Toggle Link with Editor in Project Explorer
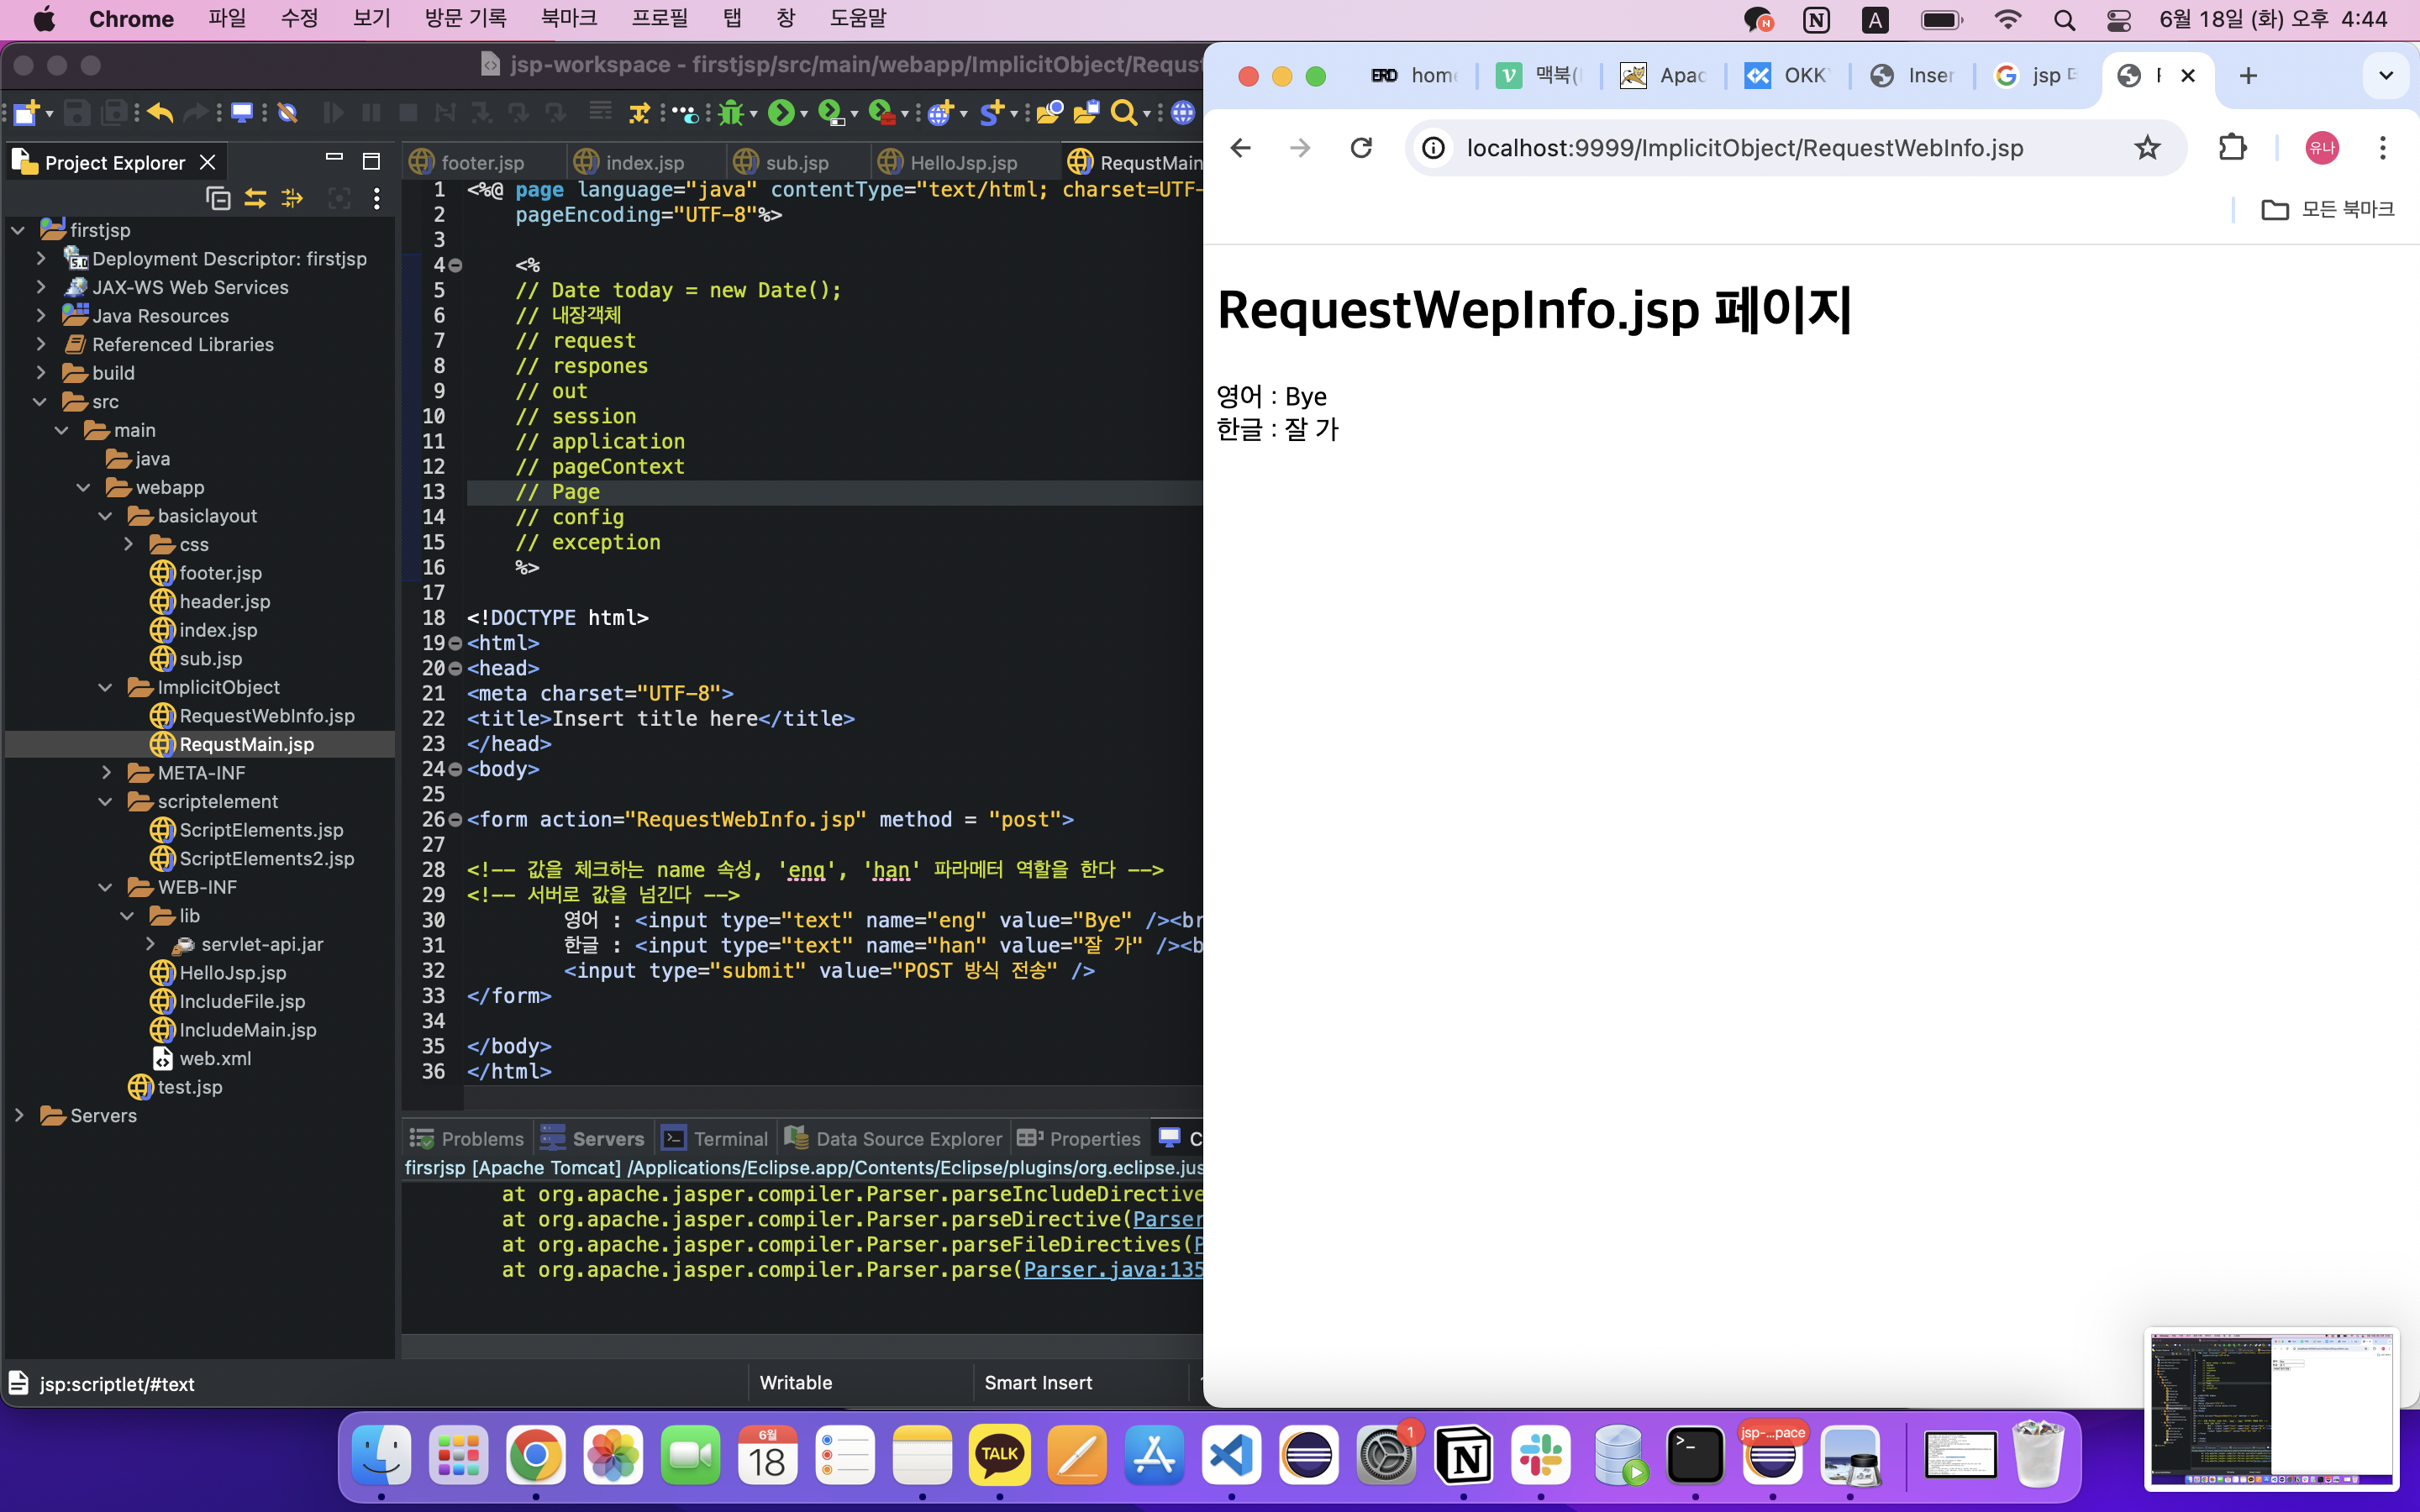 256,198
